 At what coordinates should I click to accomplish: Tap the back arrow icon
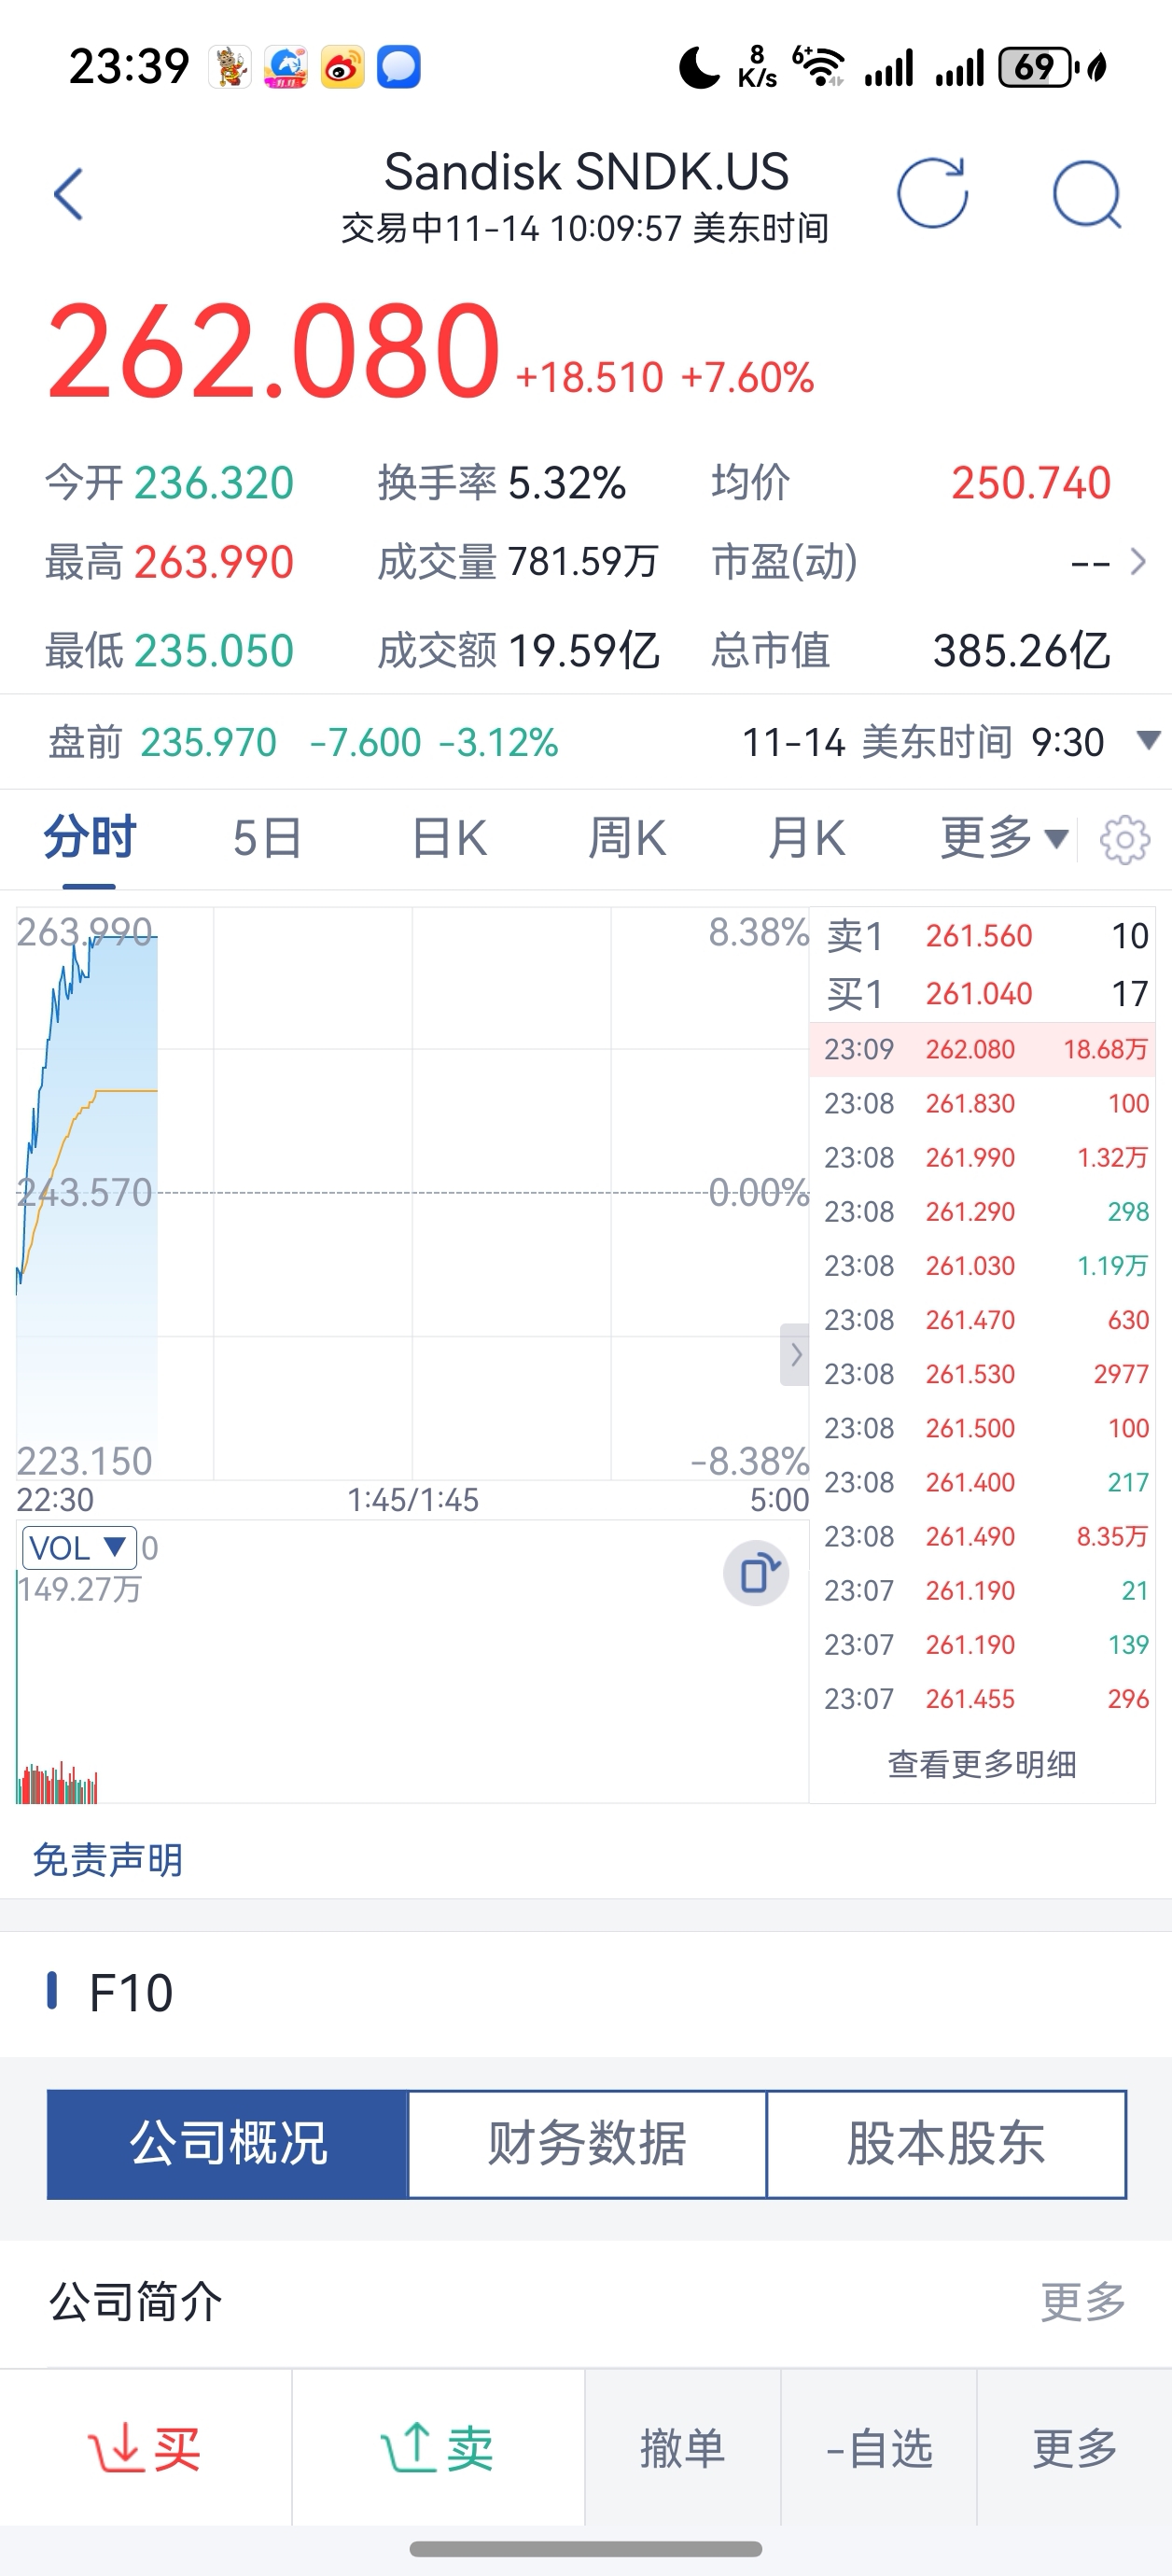(68, 194)
